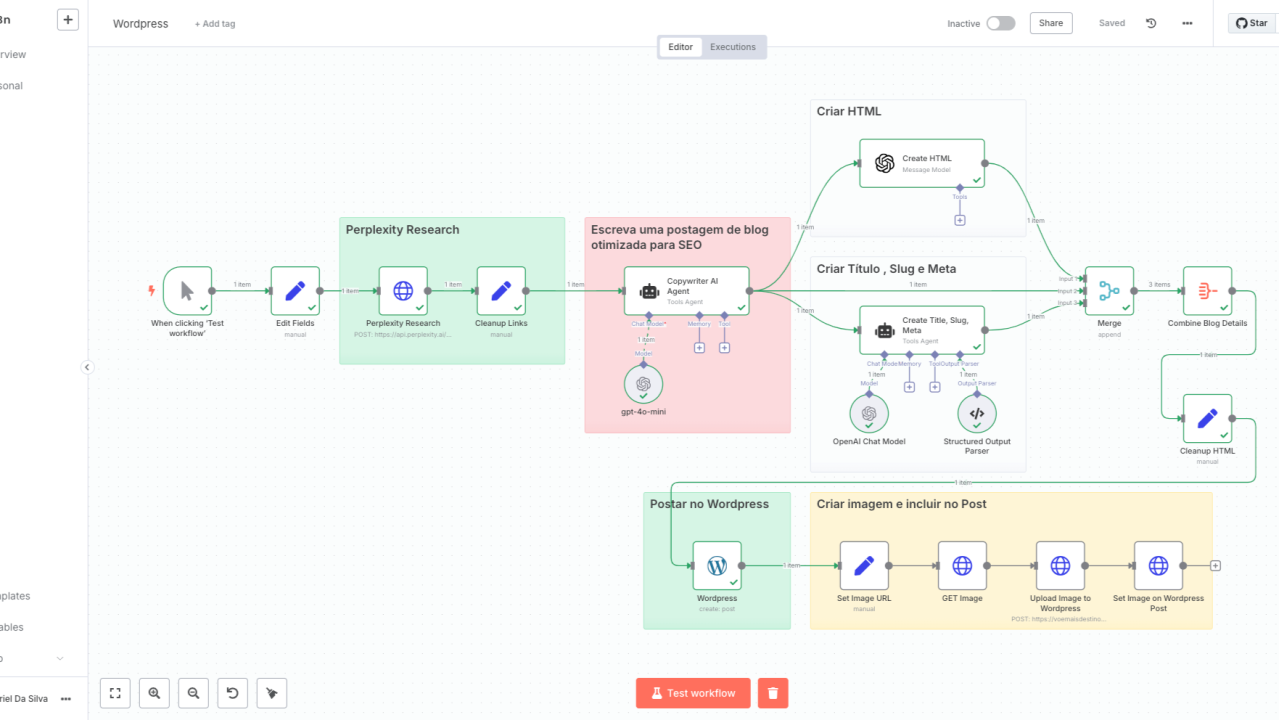Image resolution: width=1279 pixels, height=720 pixels.
Task: Open the Copywriter AI Agent node
Action: (686, 291)
